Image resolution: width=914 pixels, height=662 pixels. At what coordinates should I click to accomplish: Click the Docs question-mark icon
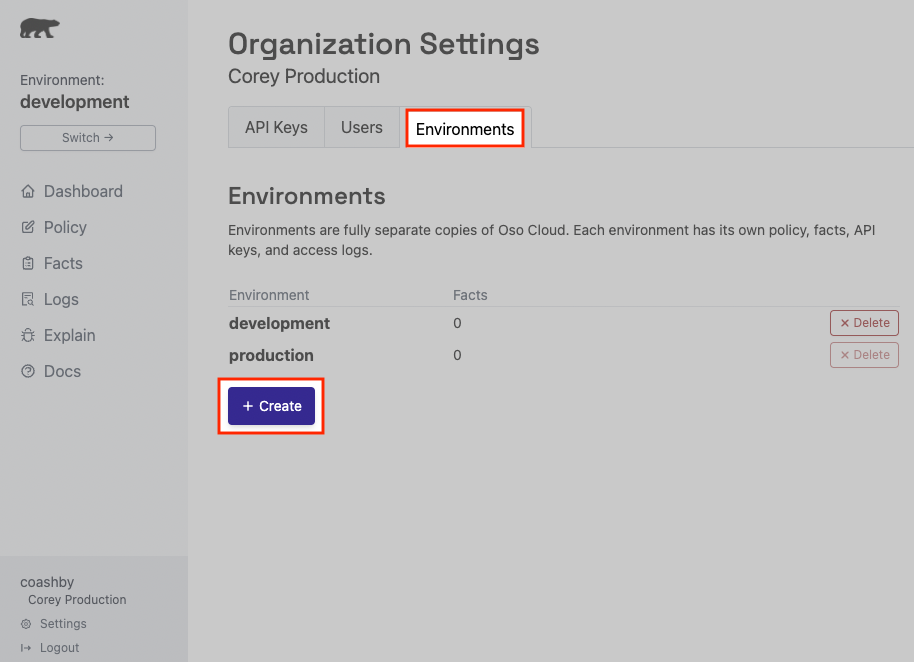[x=28, y=371]
